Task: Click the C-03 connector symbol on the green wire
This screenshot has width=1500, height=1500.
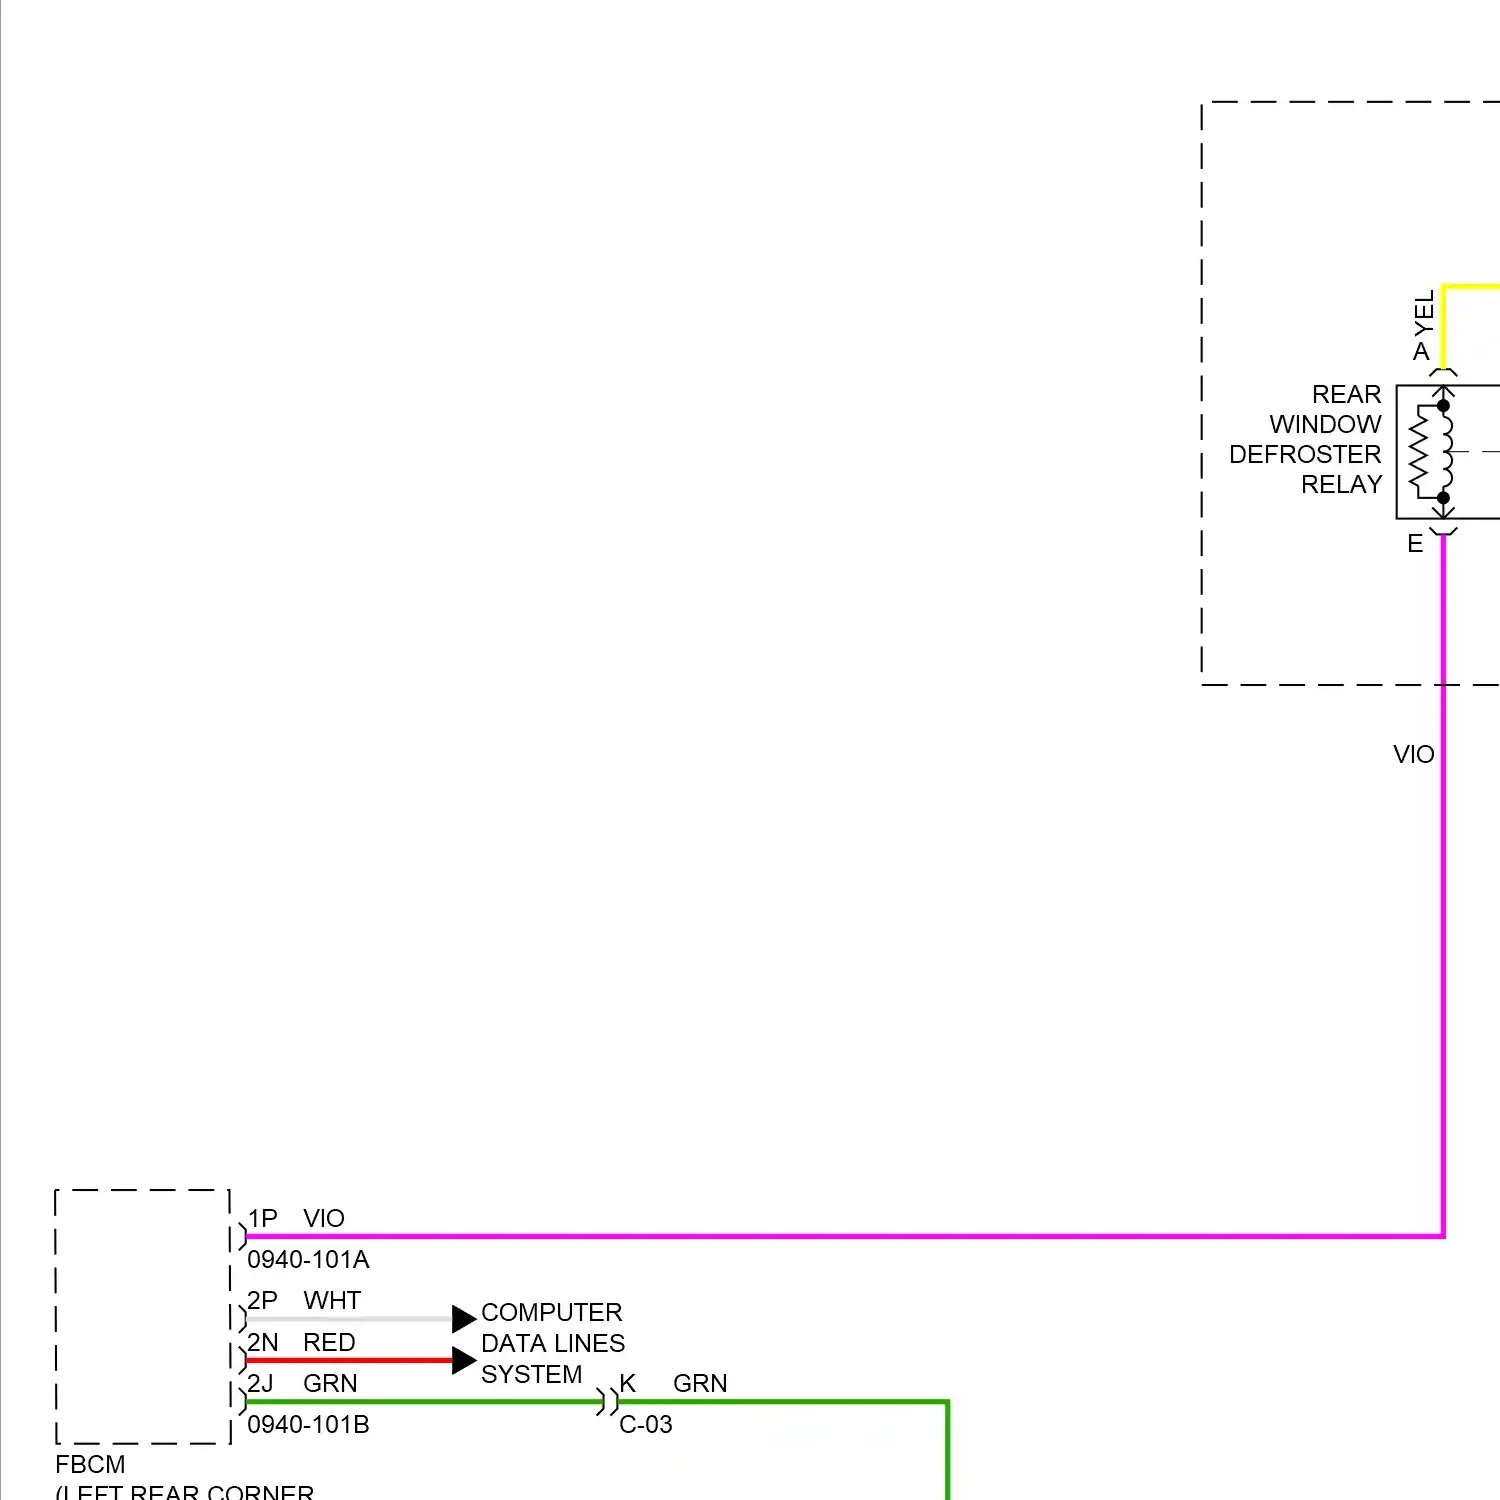Action: coord(608,1402)
